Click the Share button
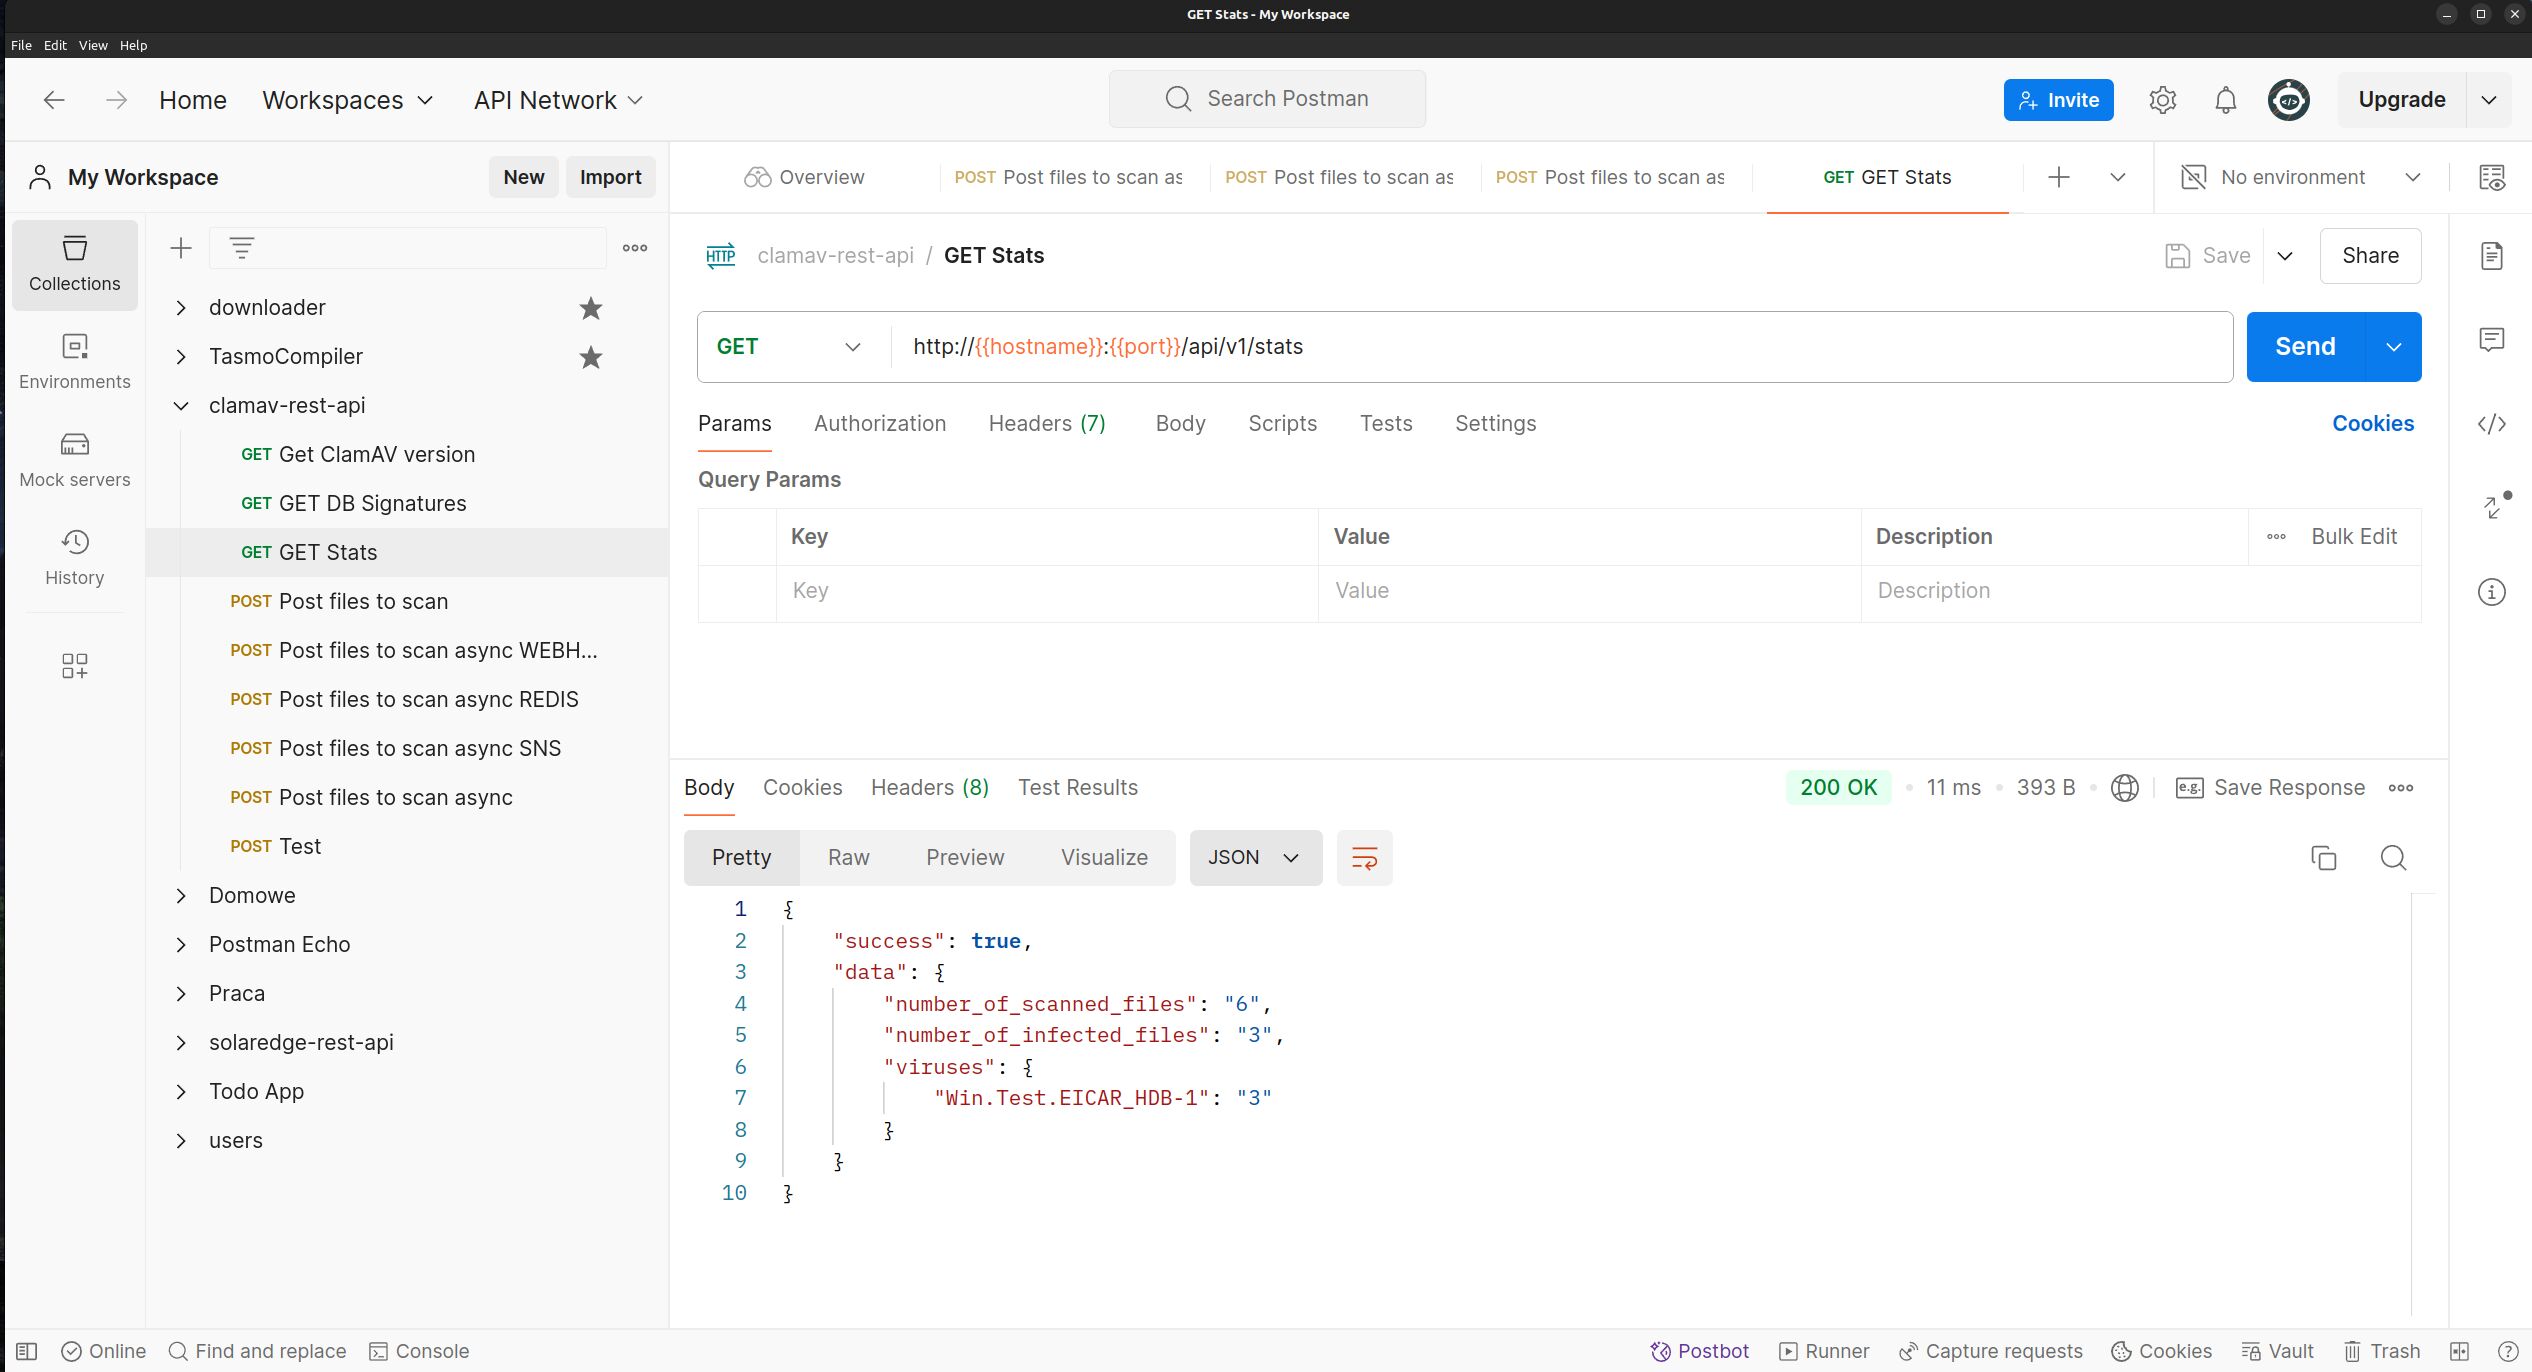The image size is (2532, 1372). click(x=2369, y=256)
